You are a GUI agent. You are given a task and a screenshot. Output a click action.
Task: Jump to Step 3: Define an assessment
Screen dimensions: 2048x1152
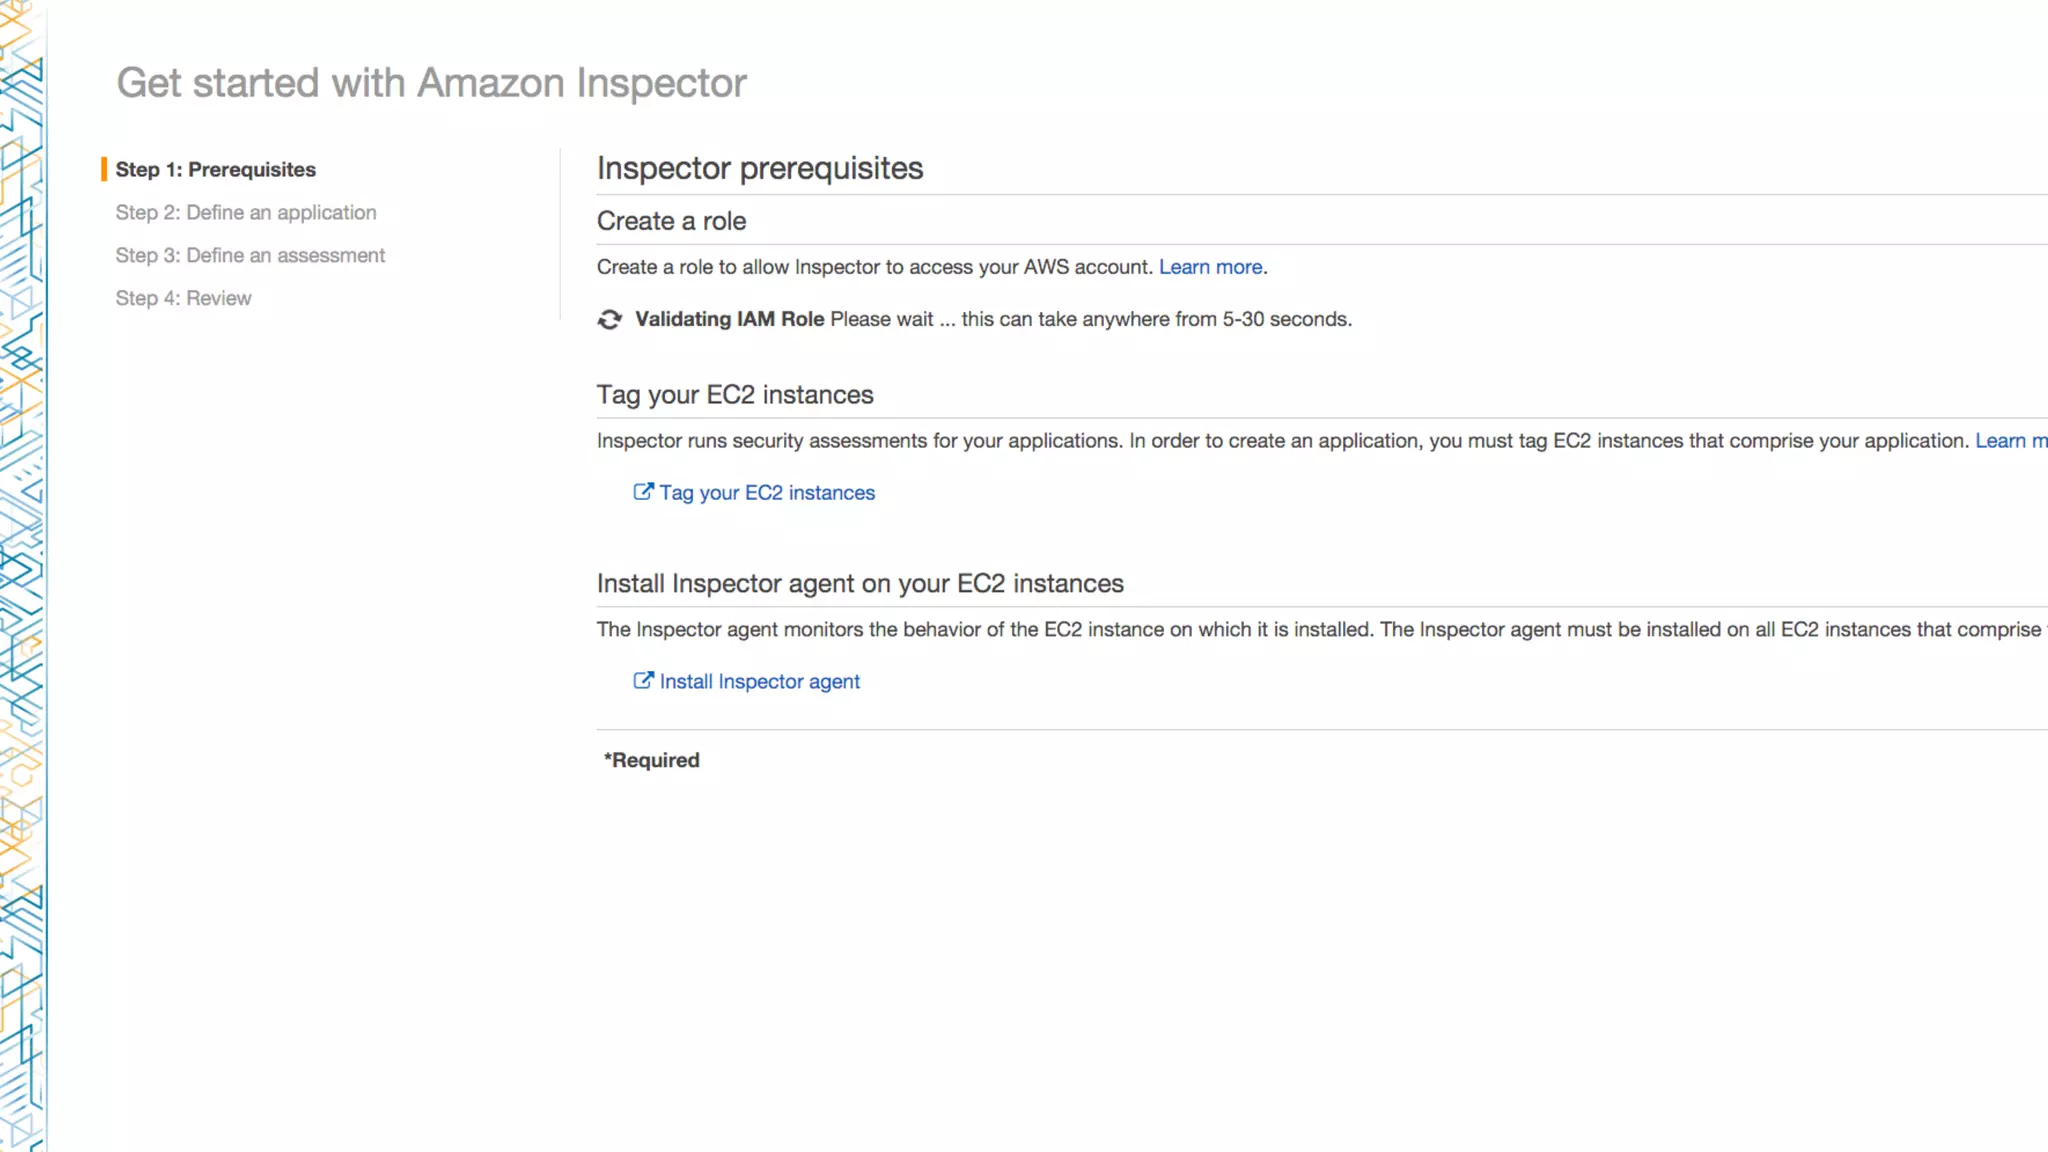(250, 256)
